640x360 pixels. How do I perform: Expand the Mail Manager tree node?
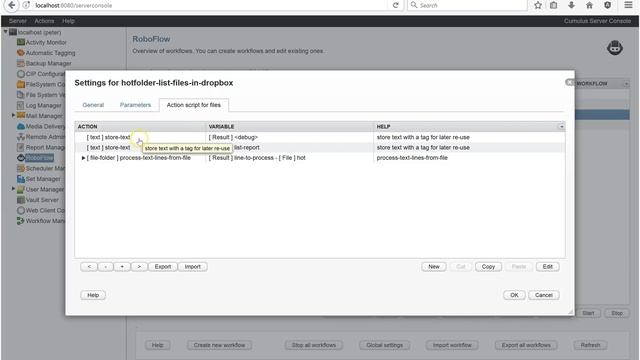13,116
